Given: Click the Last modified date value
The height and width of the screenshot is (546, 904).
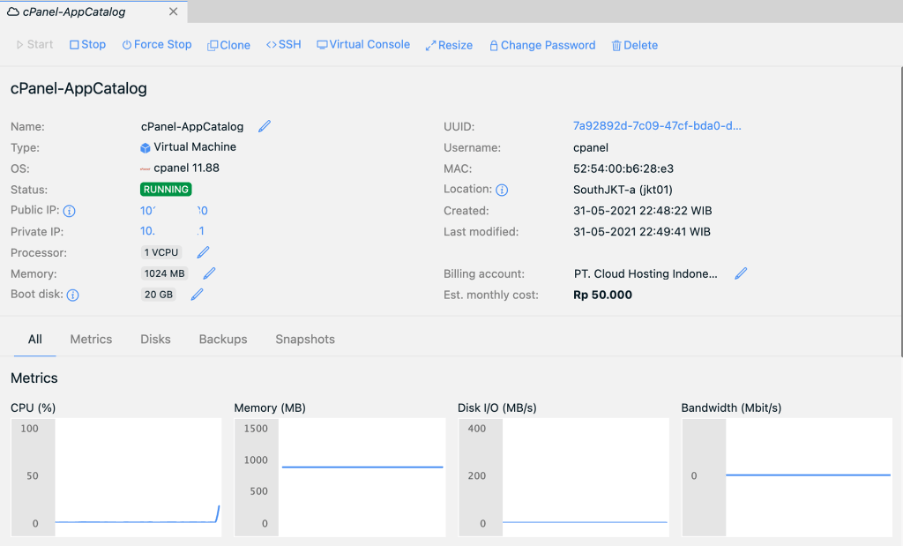Looking at the screenshot, I should pyautogui.click(x=642, y=231).
